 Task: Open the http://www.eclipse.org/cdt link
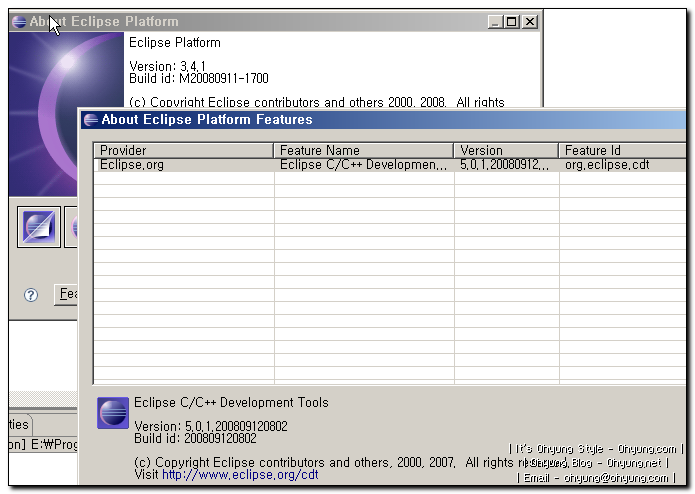tap(240, 475)
